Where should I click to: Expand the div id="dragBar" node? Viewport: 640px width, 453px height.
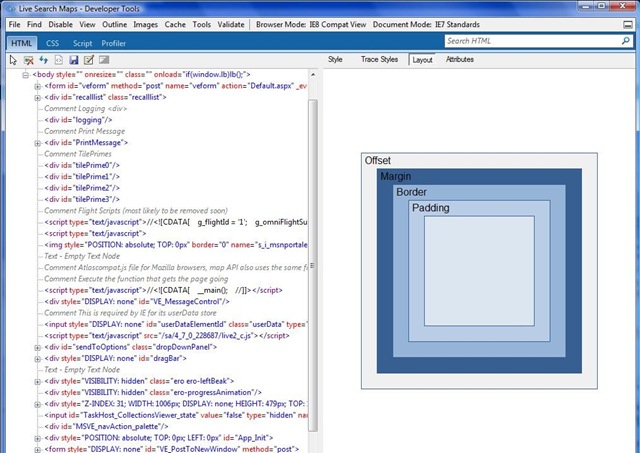(38, 359)
